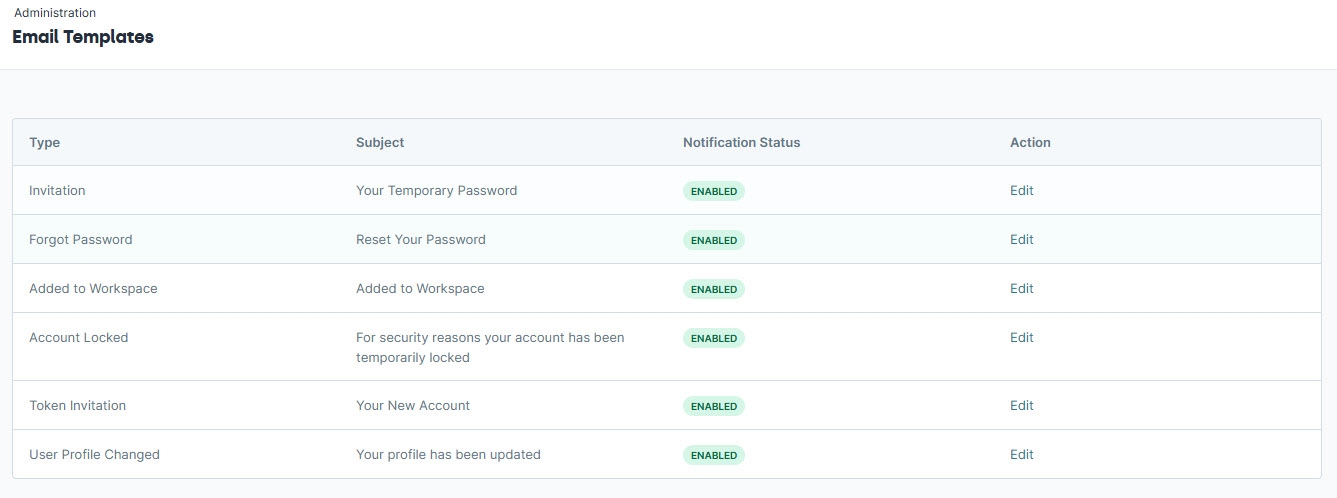1337x498 pixels.
Task: Edit the Added to Workspace template
Action: tap(1021, 288)
